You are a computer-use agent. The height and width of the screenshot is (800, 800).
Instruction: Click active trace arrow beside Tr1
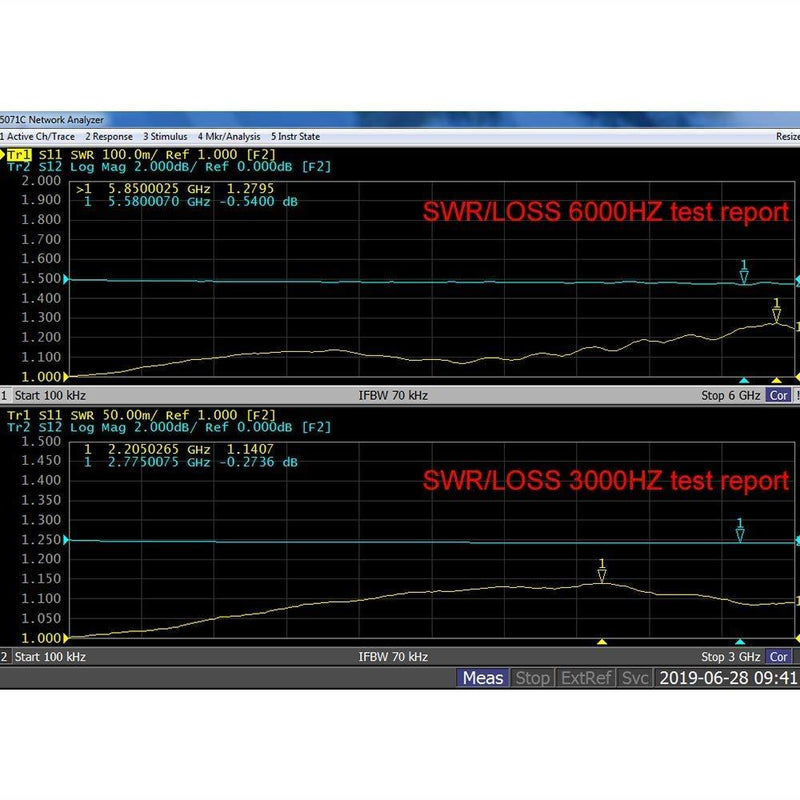[x=3, y=154]
